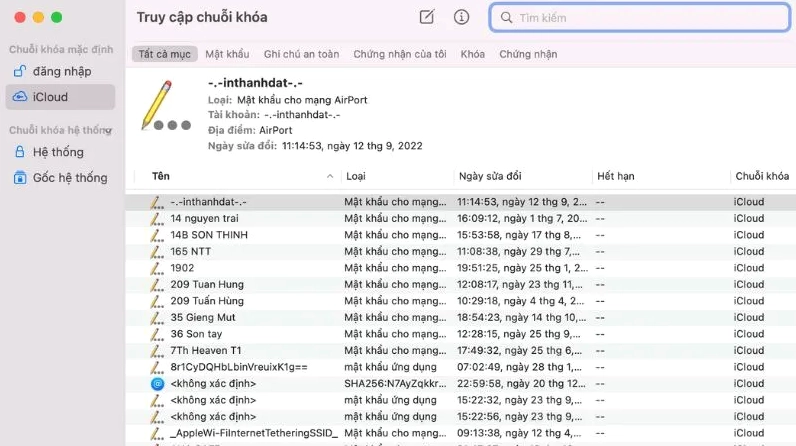Open the Hệ thống keychain
Viewport: 796px width, 446px height.
click(x=58, y=152)
